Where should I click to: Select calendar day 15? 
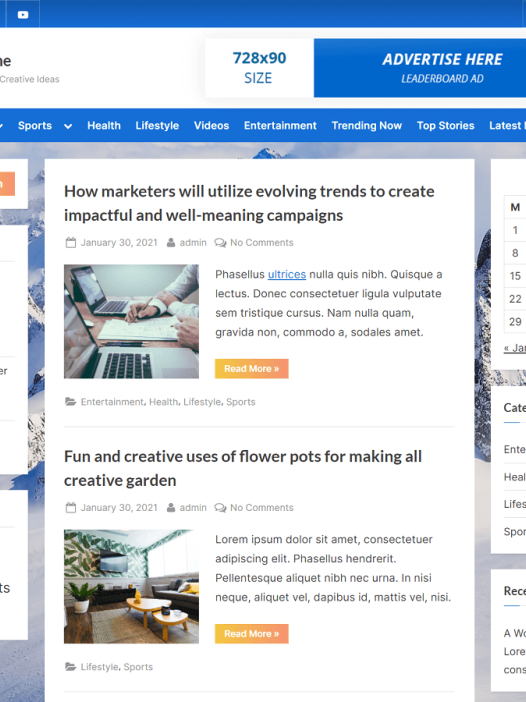tap(515, 276)
